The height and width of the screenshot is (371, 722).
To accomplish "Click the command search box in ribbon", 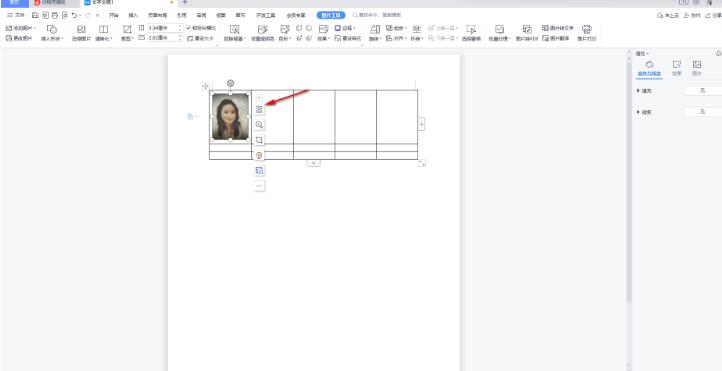I will point(377,15).
